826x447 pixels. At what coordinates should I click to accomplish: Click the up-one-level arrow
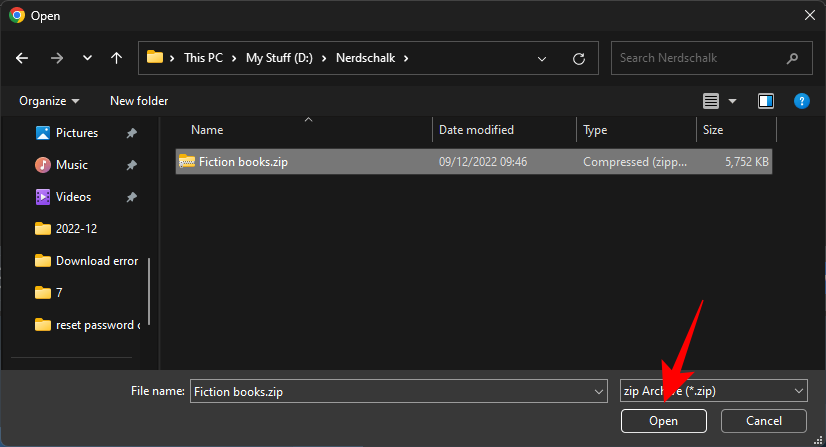click(116, 58)
